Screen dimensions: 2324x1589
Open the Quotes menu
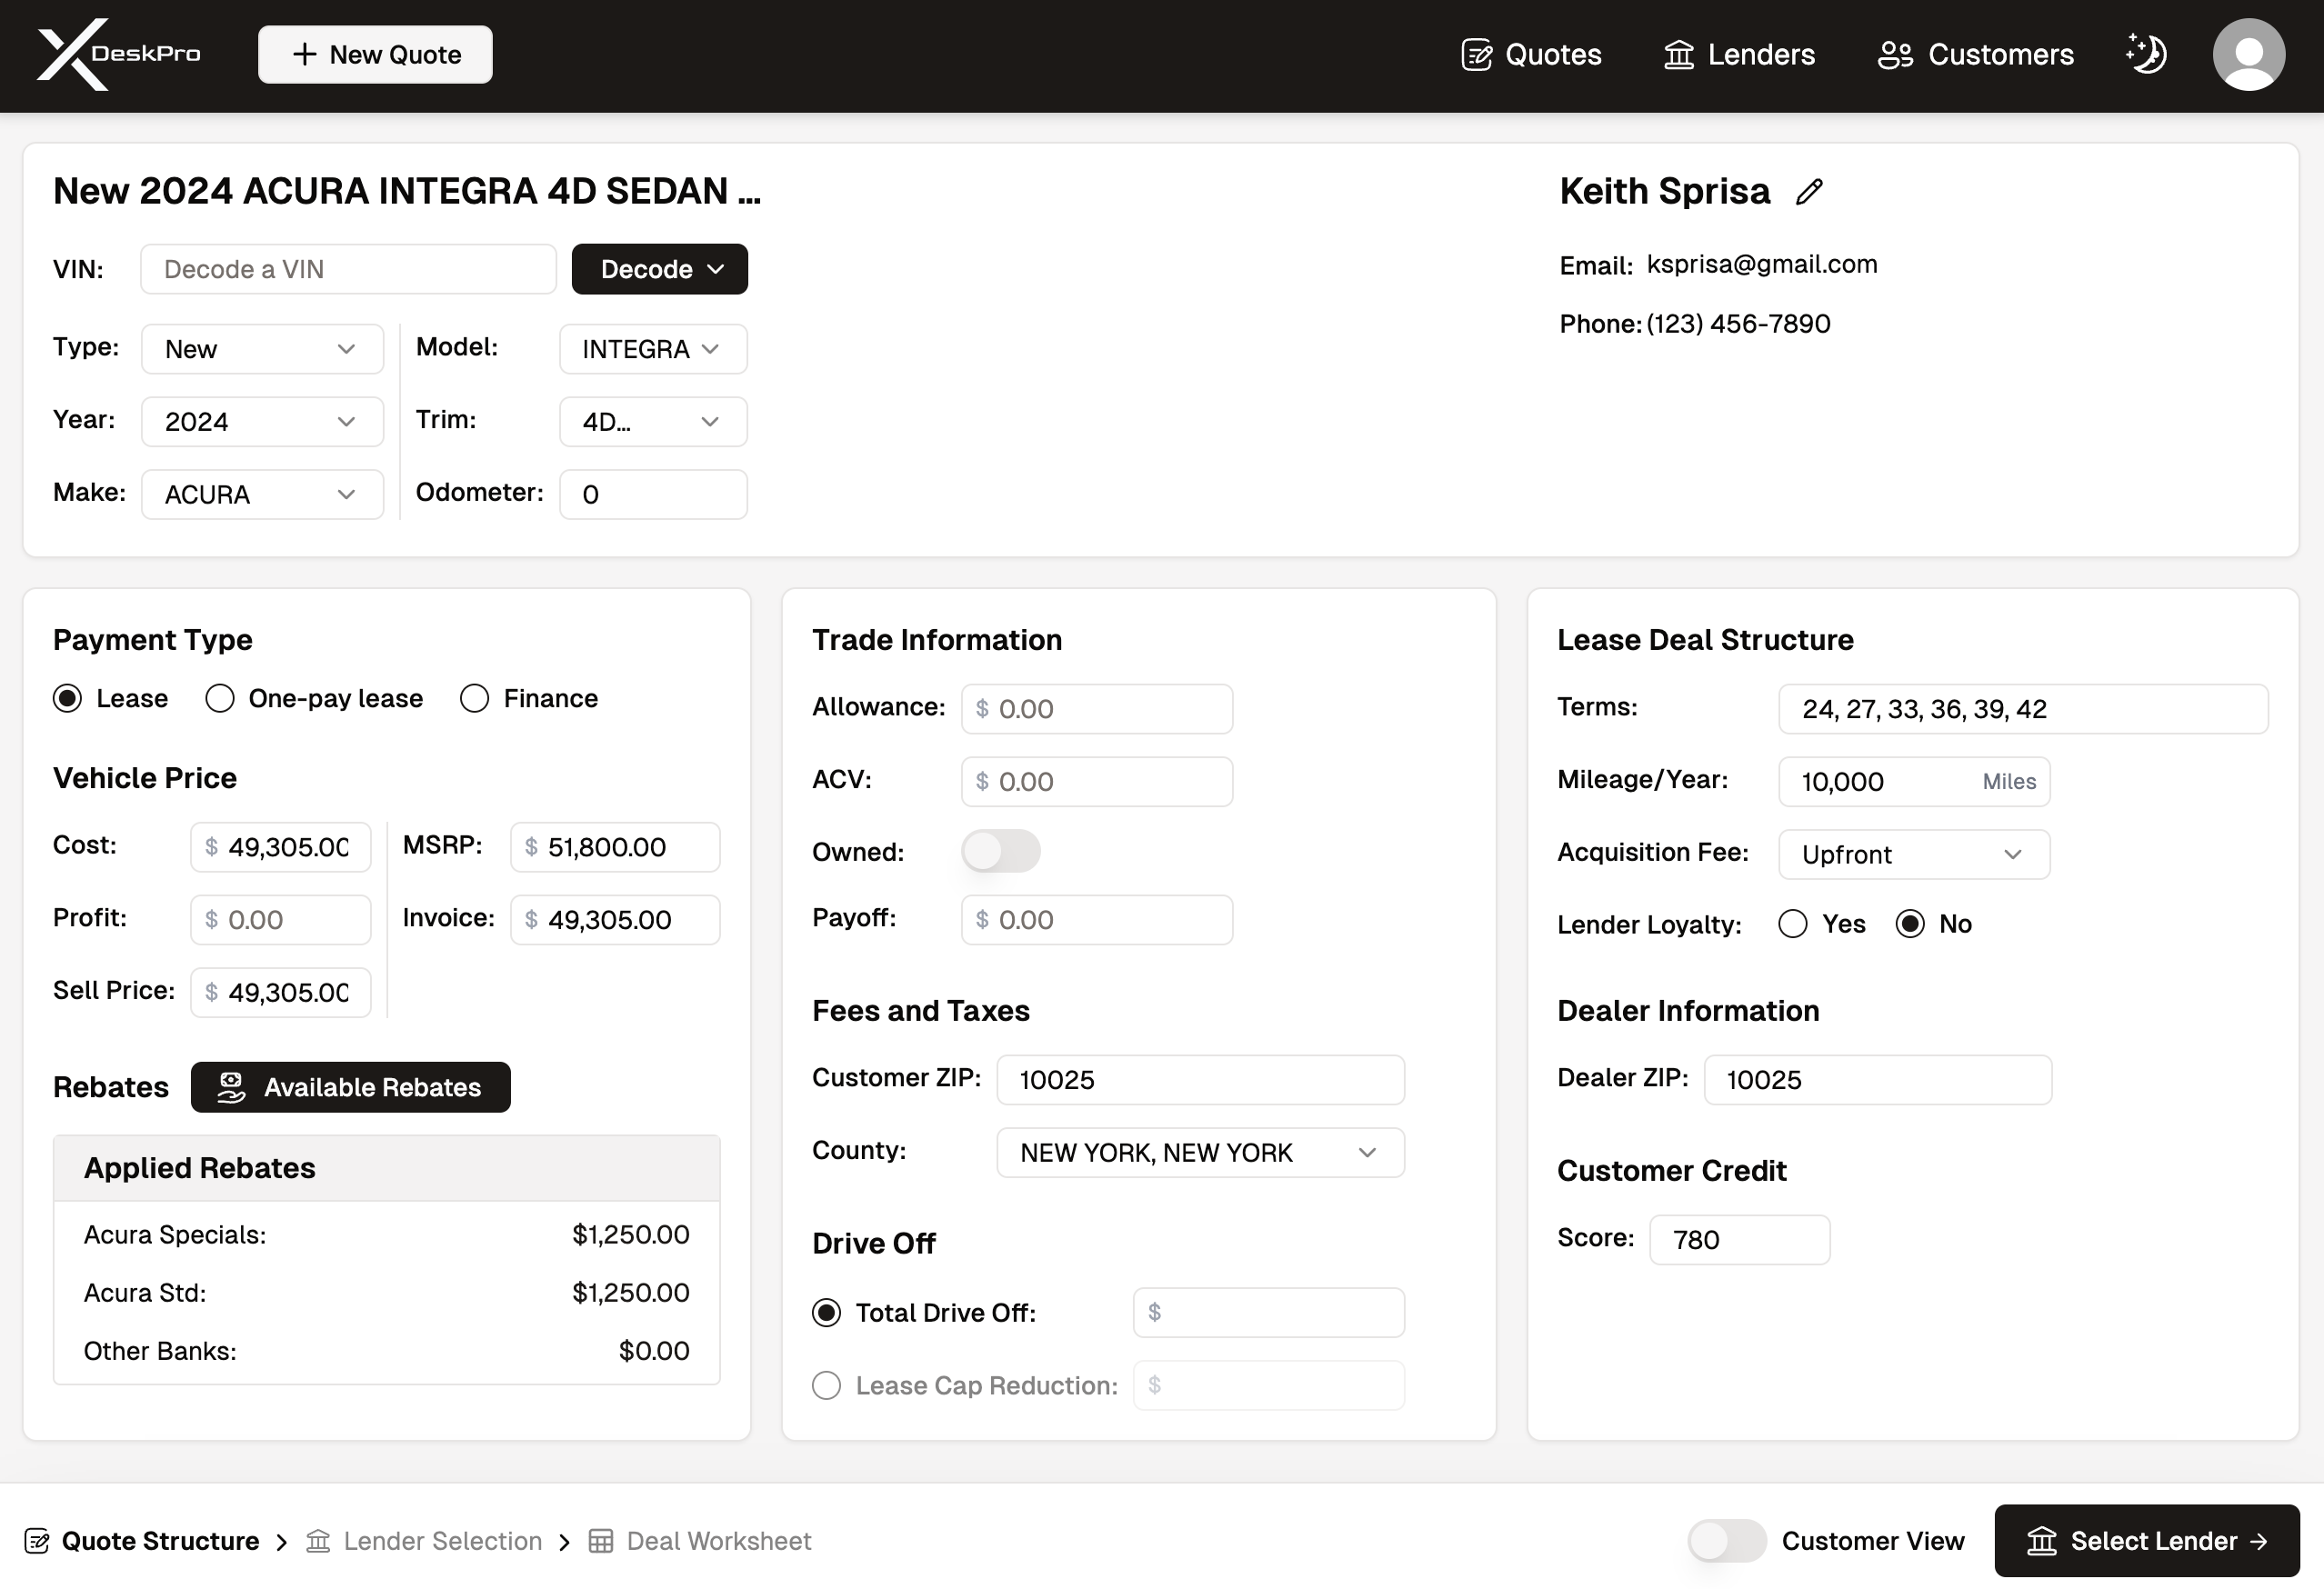pyautogui.click(x=1531, y=55)
